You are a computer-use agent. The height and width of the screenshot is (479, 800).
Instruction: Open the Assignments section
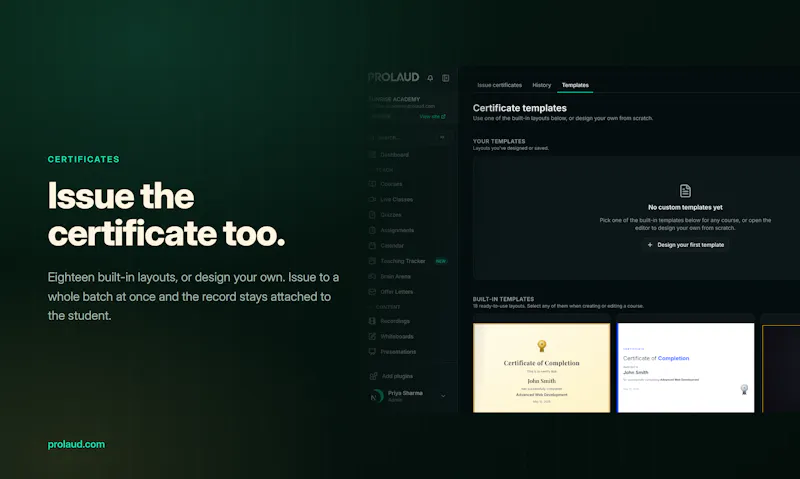(391, 230)
